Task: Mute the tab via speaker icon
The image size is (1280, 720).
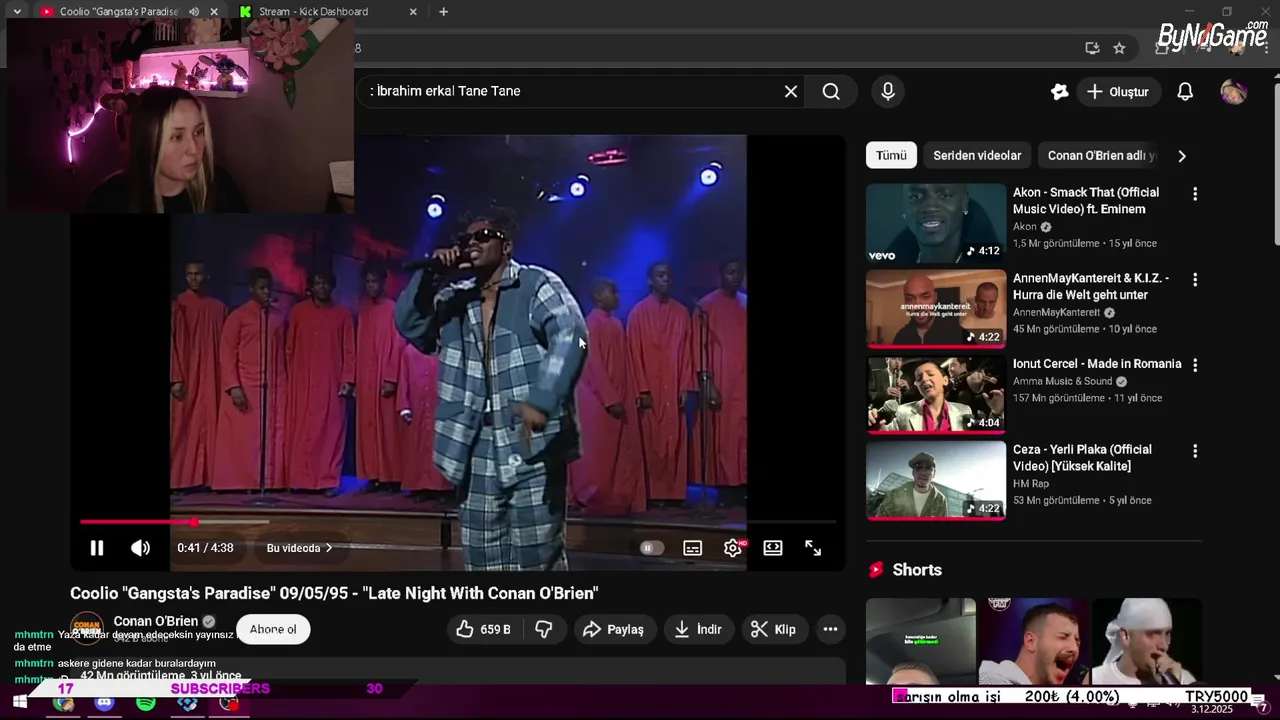Action: pyautogui.click(x=194, y=12)
